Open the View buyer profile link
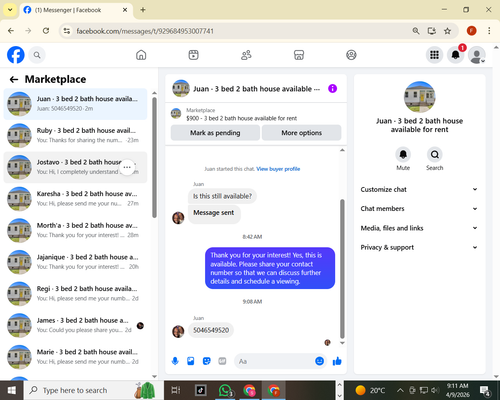 click(x=278, y=169)
